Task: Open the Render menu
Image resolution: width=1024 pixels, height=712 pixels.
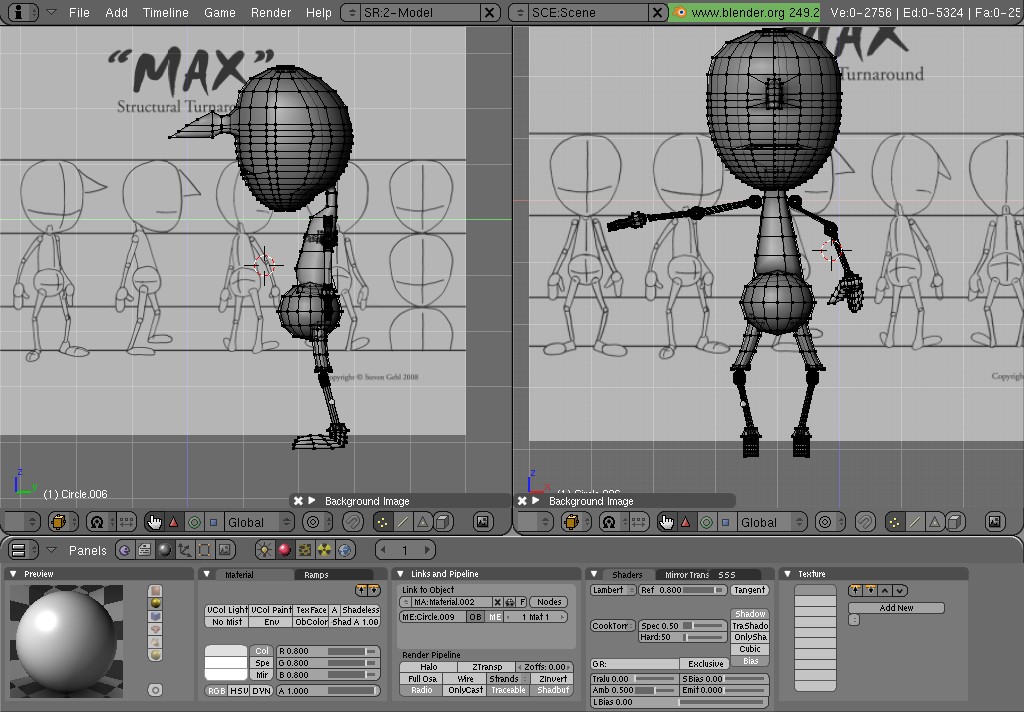Action: pos(270,12)
